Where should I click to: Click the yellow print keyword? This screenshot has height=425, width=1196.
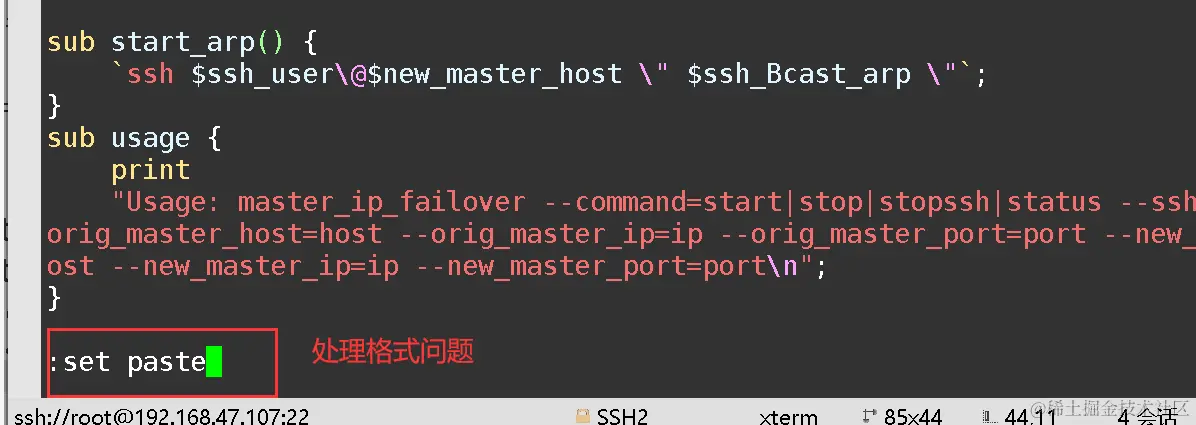(x=150, y=170)
